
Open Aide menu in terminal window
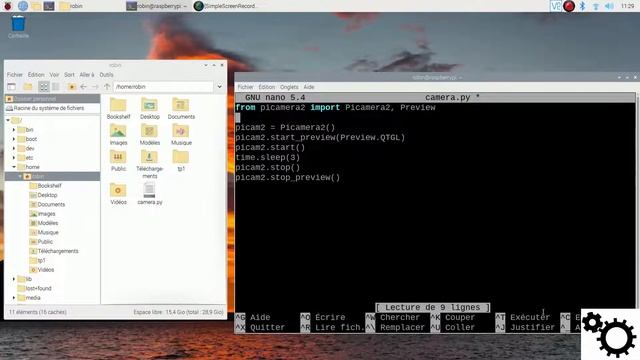[309, 87]
